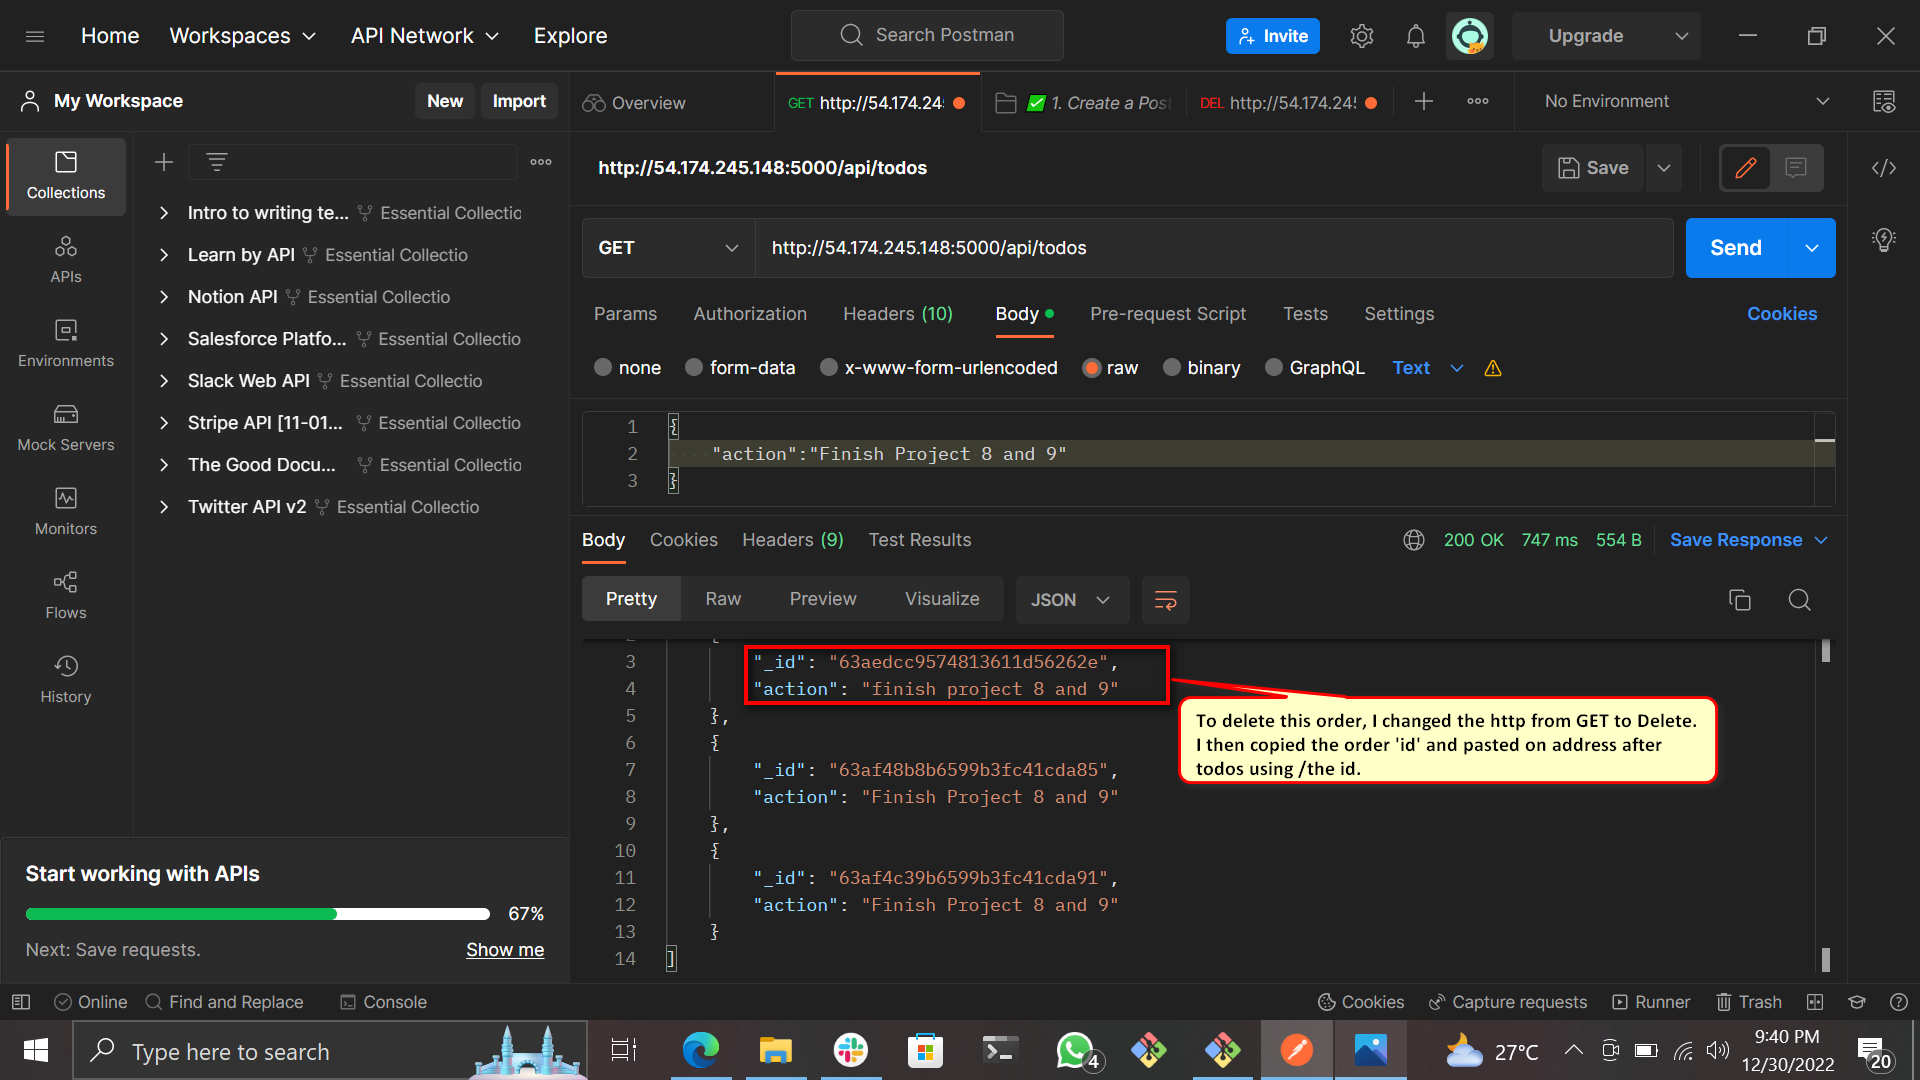Image resolution: width=1920 pixels, height=1080 pixels.
Task: View request History
Action: [x=65, y=679]
